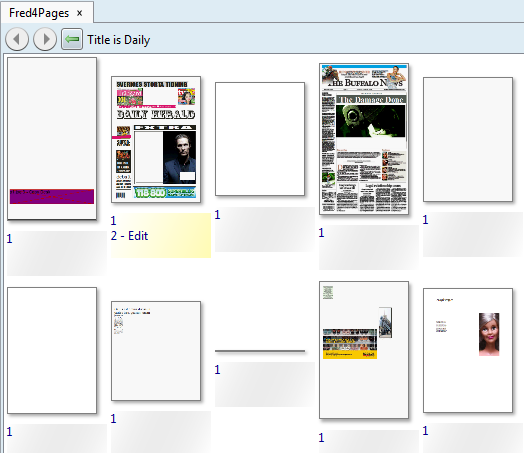Click the round back arrow button
The width and height of the screenshot is (524, 453).
click(17, 39)
